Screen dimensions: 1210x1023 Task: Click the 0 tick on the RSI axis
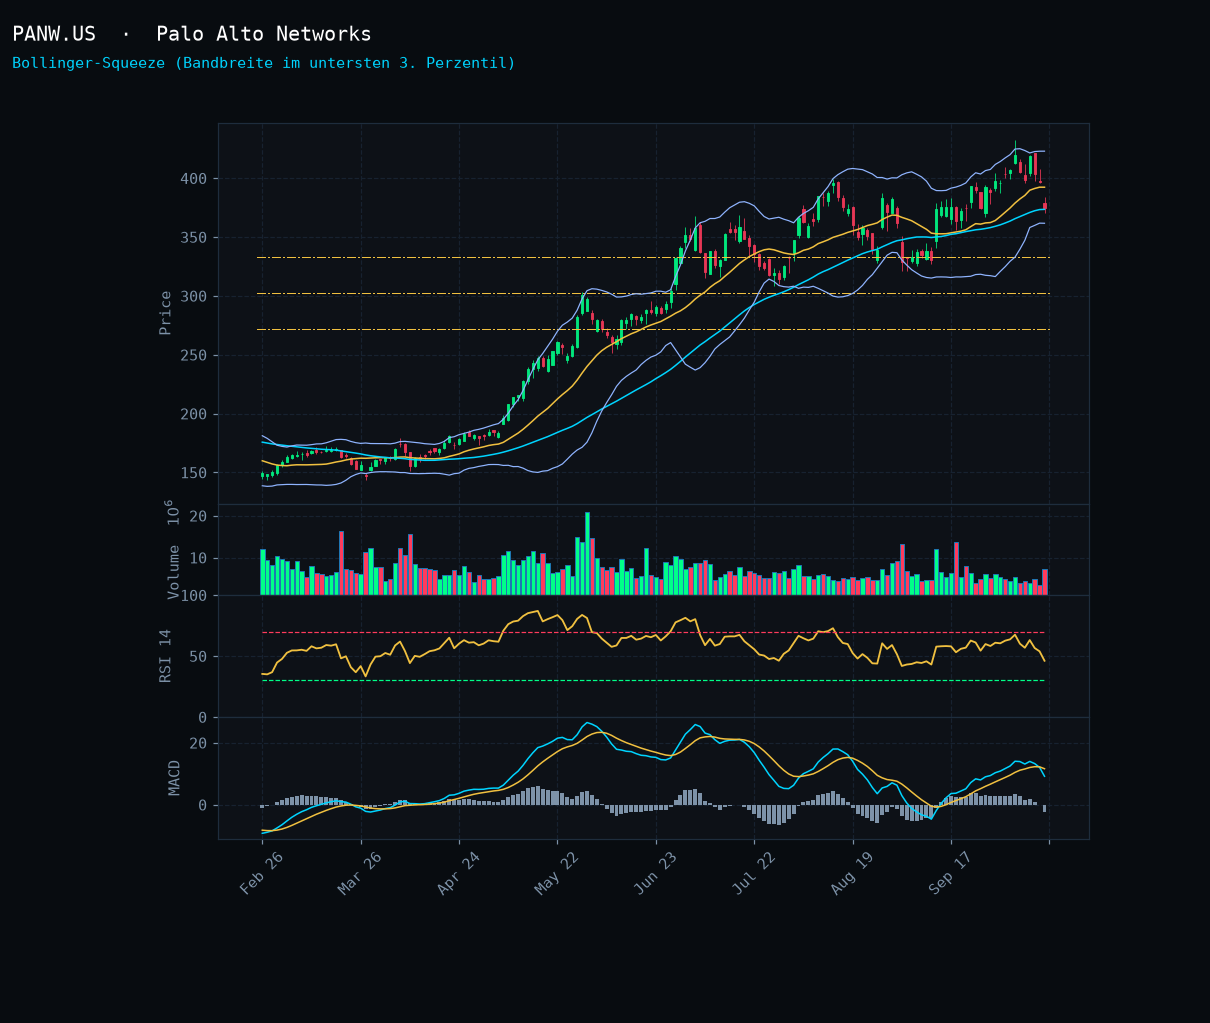203,718
